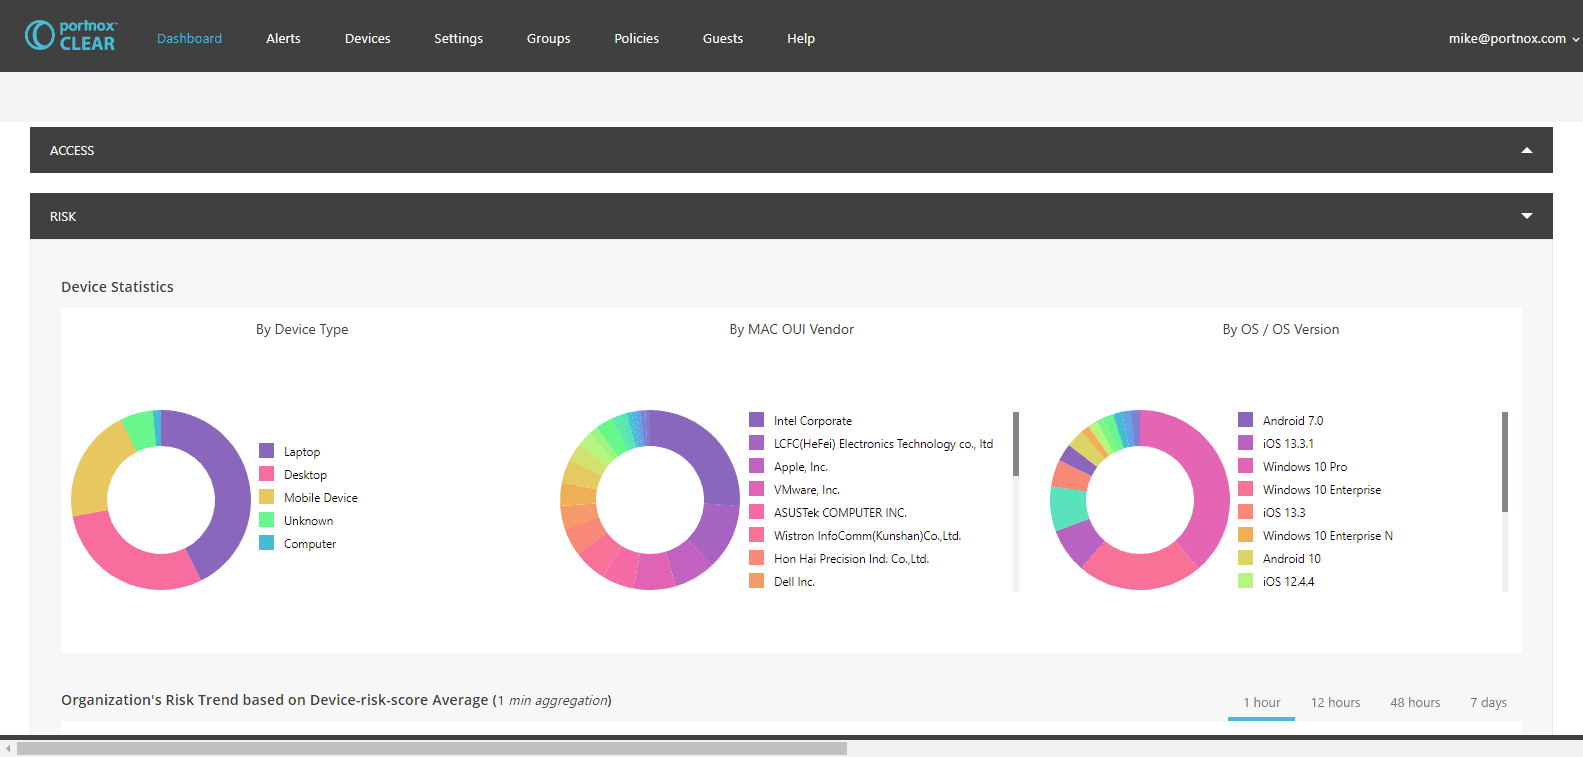Hide VMware, Inc. series in vendor chart
Screen dimensions: 1583x757
pos(806,490)
